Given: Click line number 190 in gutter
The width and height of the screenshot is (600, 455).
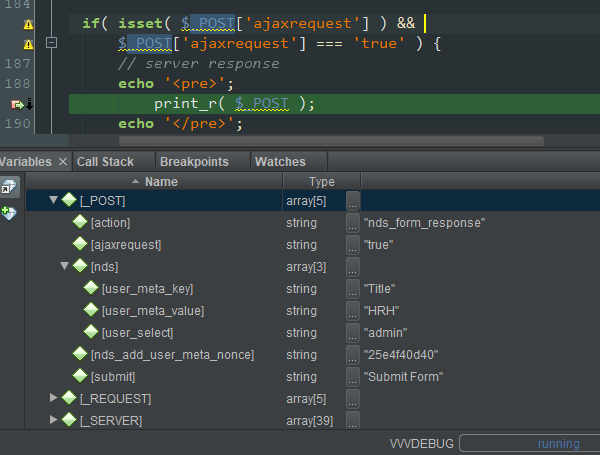Looking at the screenshot, I should (x=17, y=124).
